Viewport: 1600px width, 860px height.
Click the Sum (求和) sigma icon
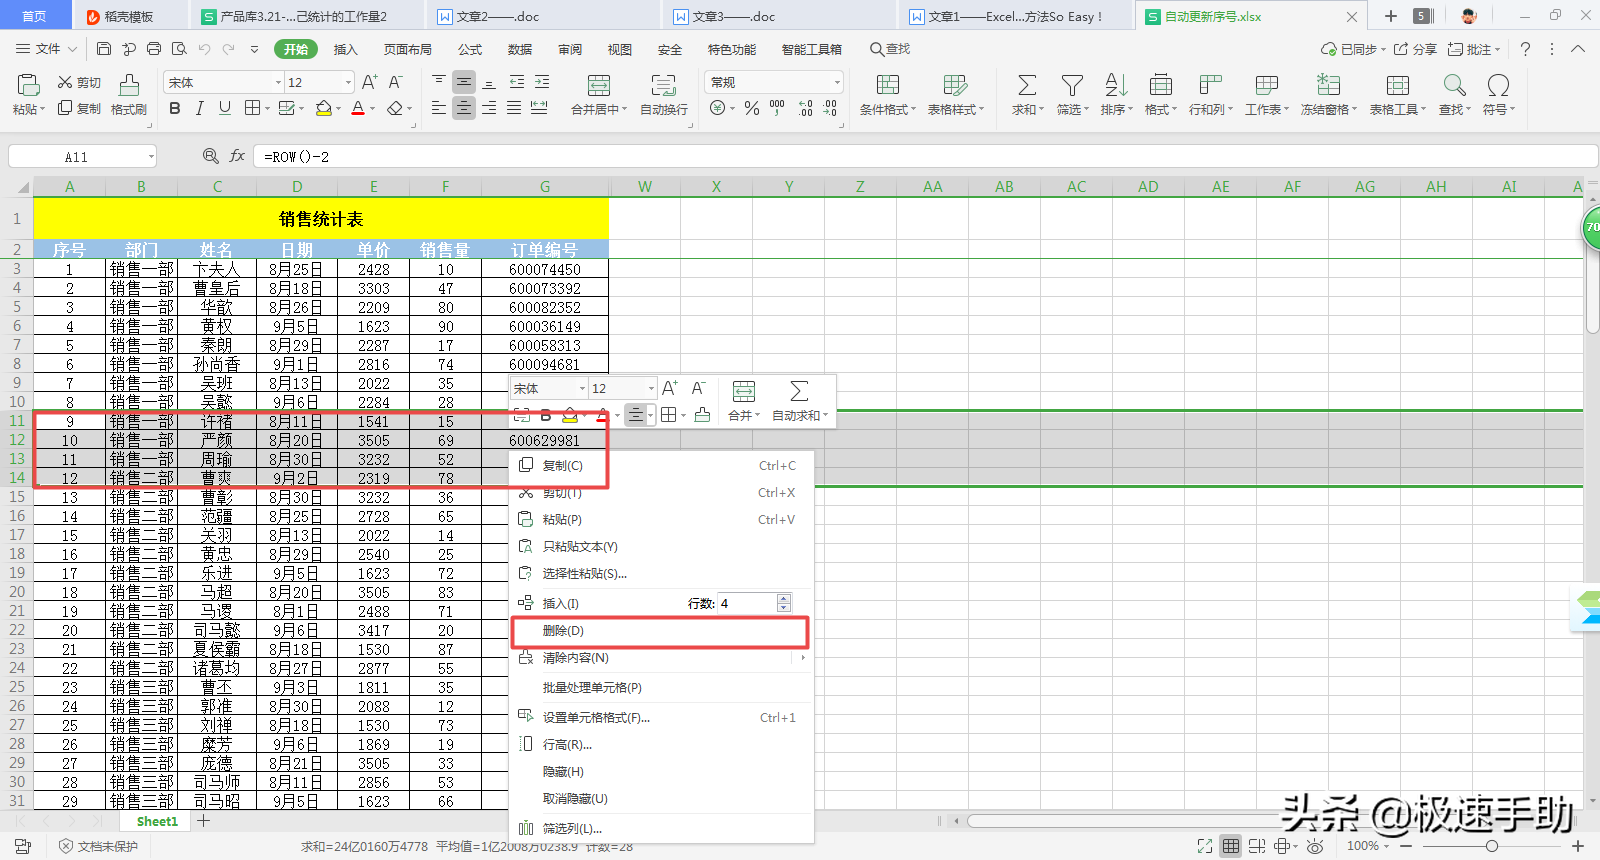point(1027,85)
